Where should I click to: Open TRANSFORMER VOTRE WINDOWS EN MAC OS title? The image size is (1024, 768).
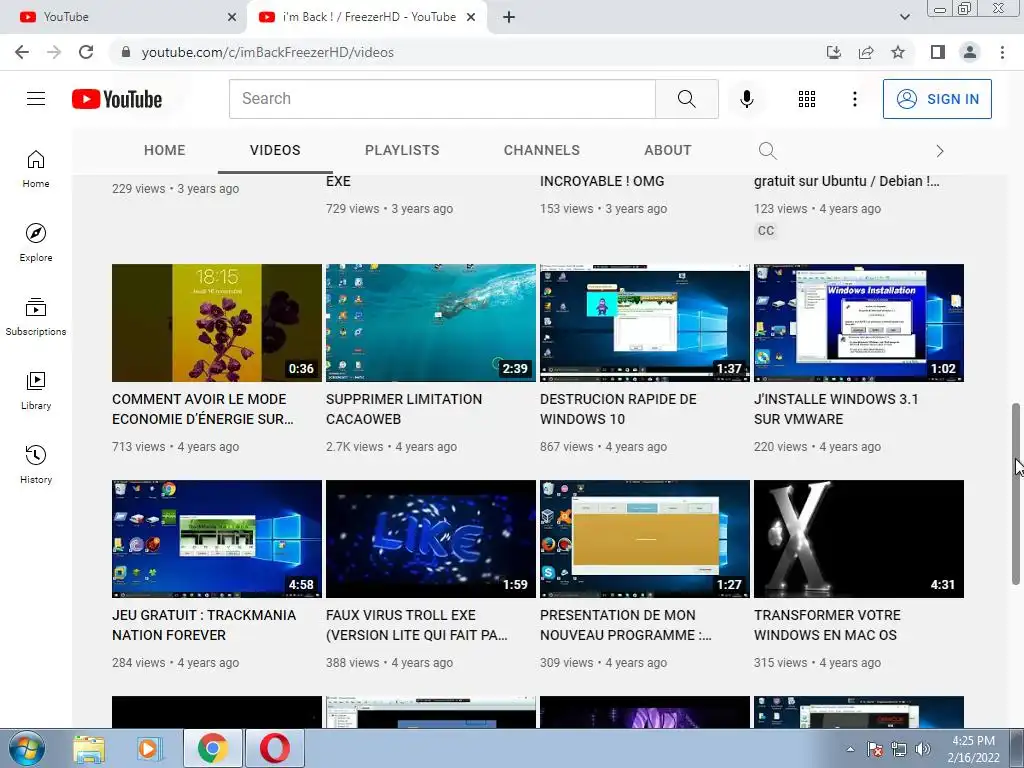(827, 625)
